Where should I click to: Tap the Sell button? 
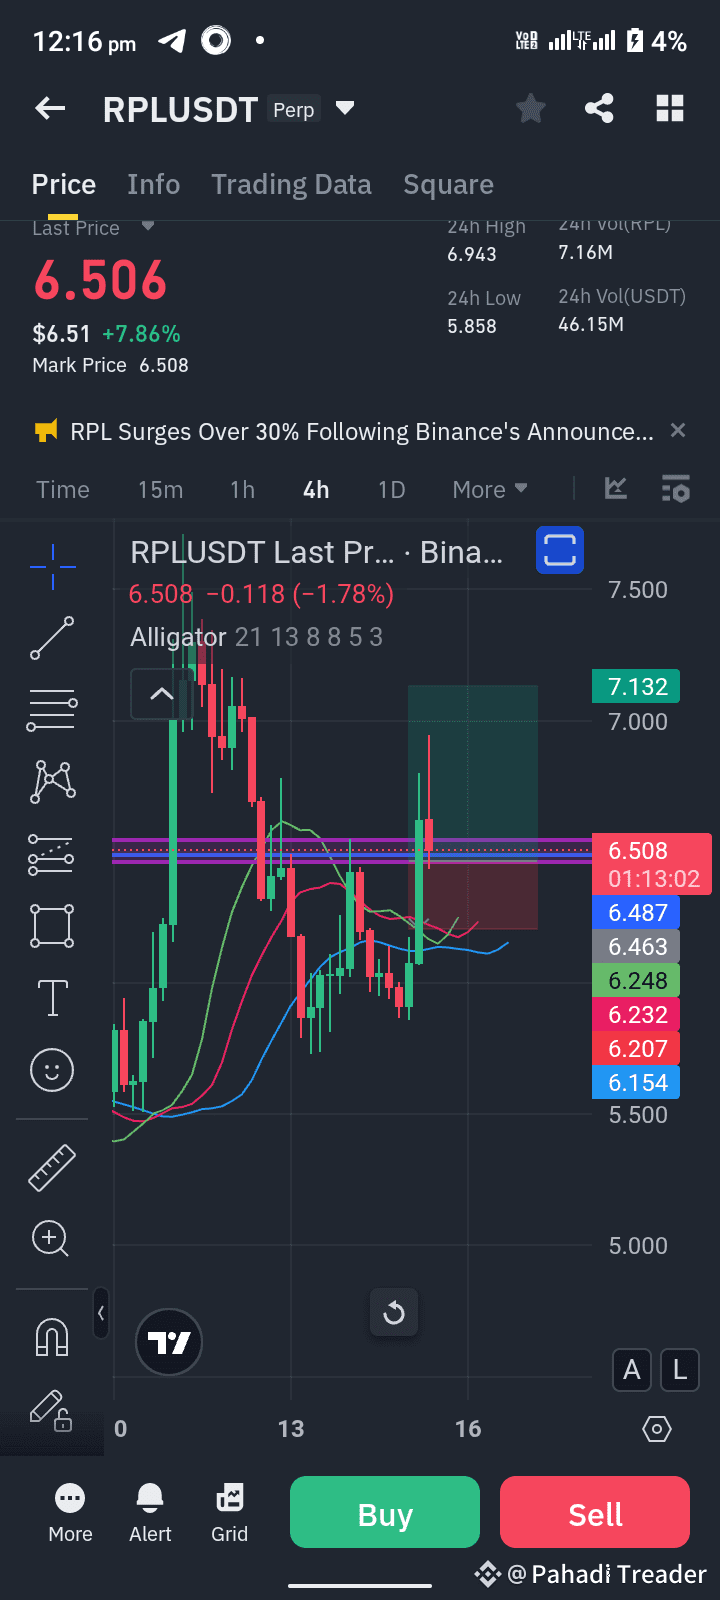(595, 1512)
